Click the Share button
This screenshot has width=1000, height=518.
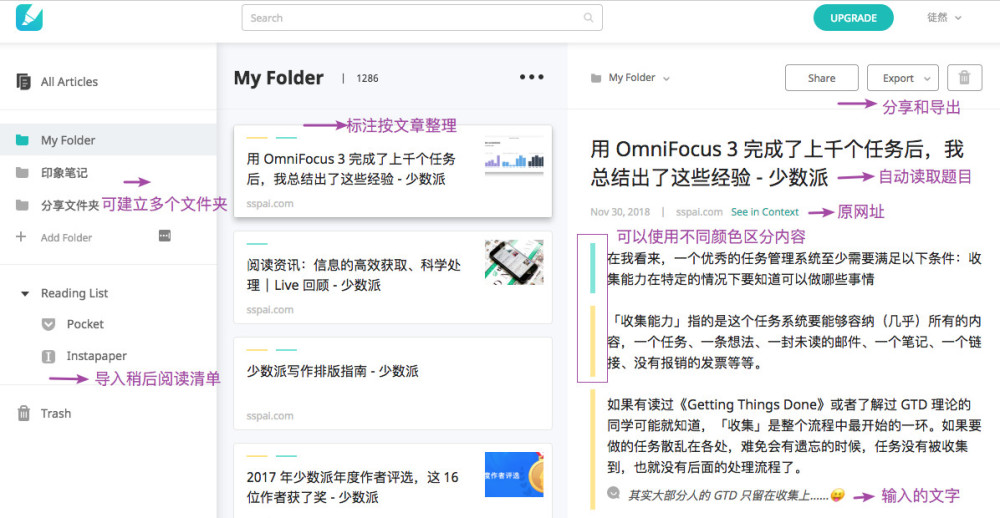[821, 78]
